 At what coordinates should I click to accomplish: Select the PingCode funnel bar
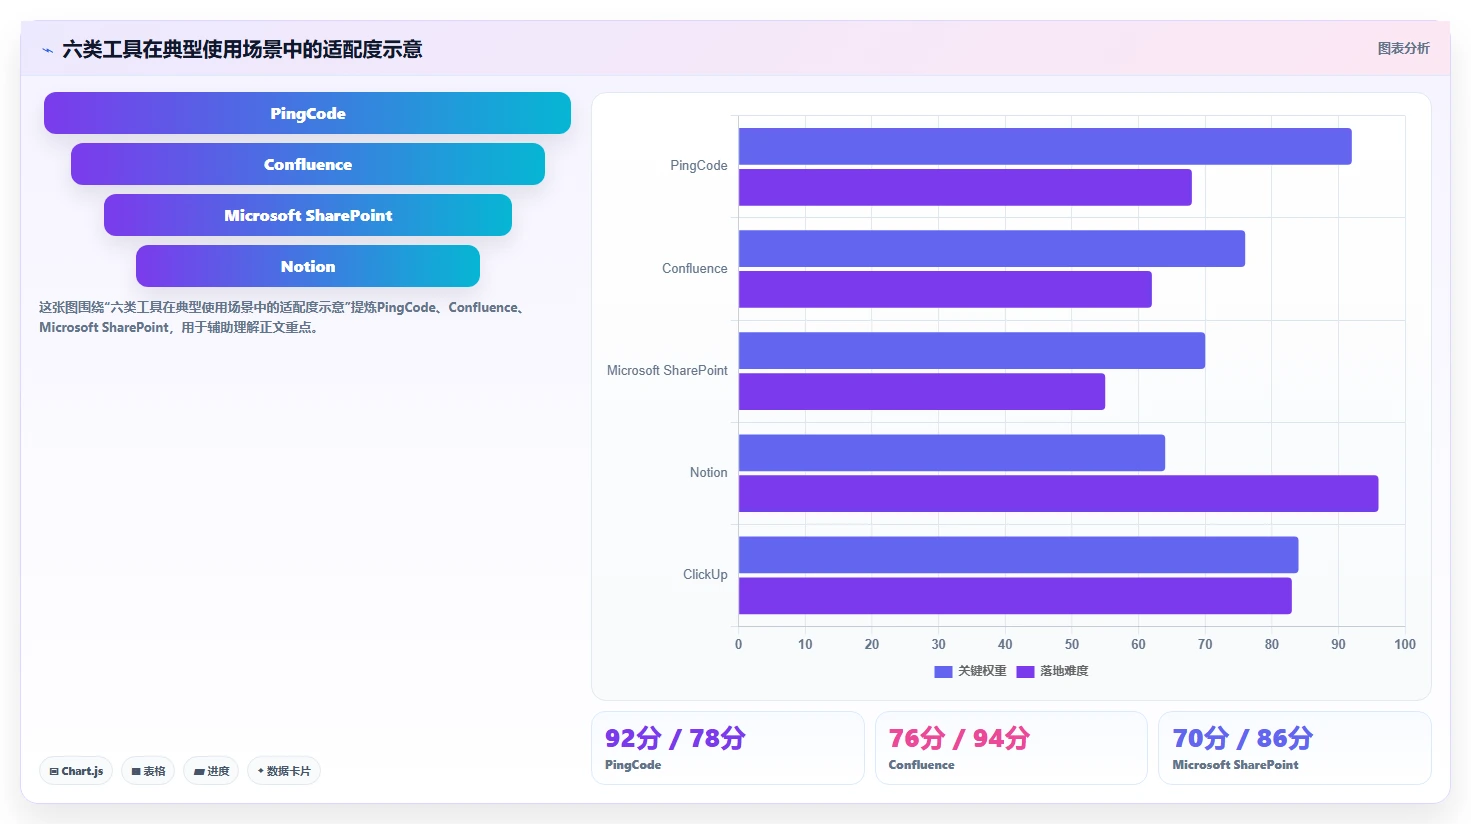coord(307,113)
